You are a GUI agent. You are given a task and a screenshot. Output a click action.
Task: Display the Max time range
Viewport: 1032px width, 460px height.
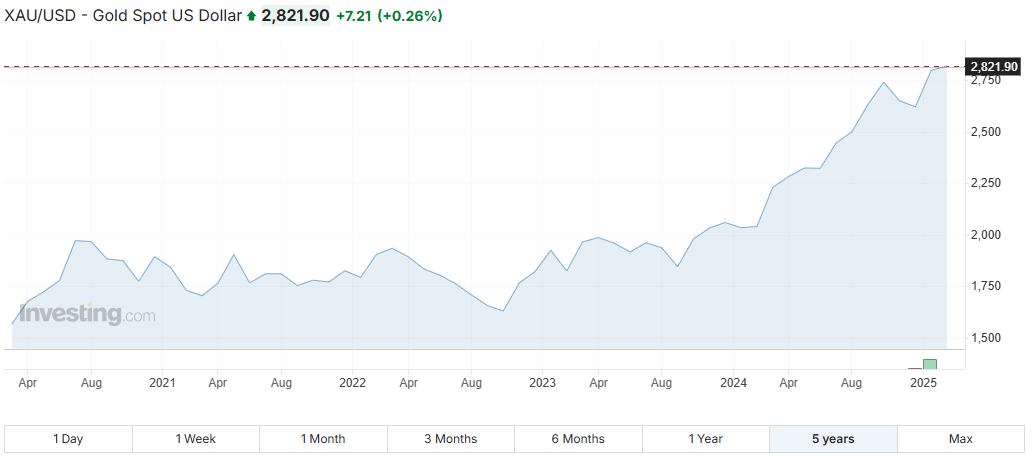click(x=960, y=439)
